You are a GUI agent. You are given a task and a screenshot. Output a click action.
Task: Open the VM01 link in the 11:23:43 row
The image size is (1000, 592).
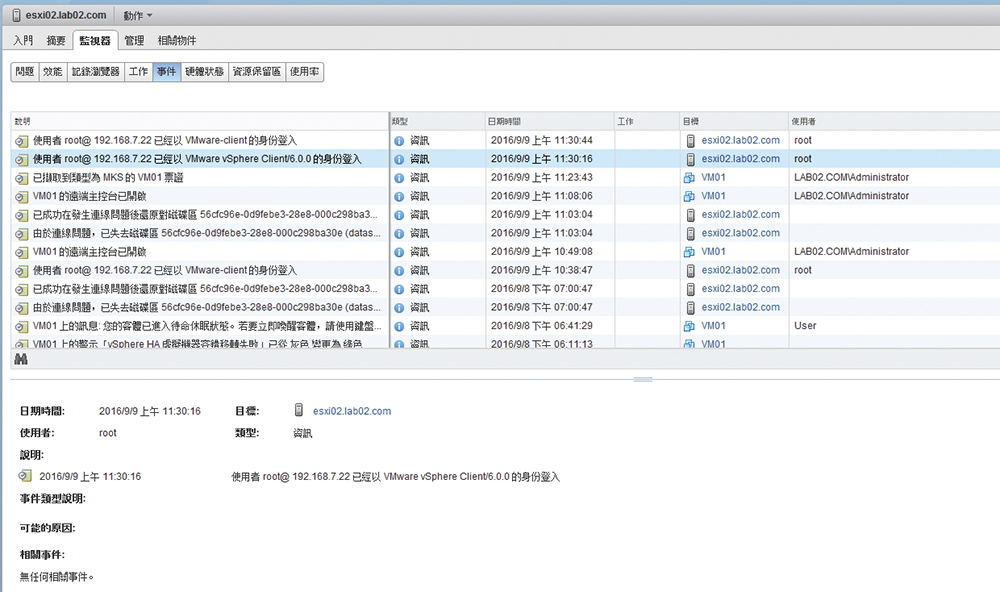pyautogui.click(x=714, y=177)
